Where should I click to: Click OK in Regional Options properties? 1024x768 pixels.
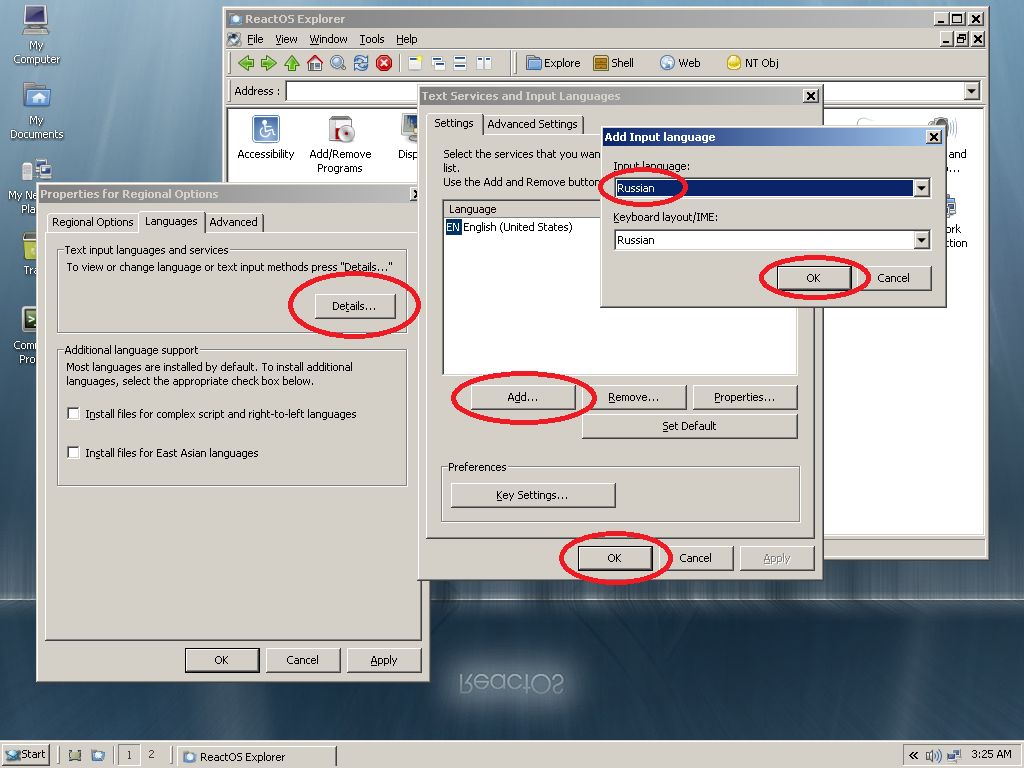222,660
